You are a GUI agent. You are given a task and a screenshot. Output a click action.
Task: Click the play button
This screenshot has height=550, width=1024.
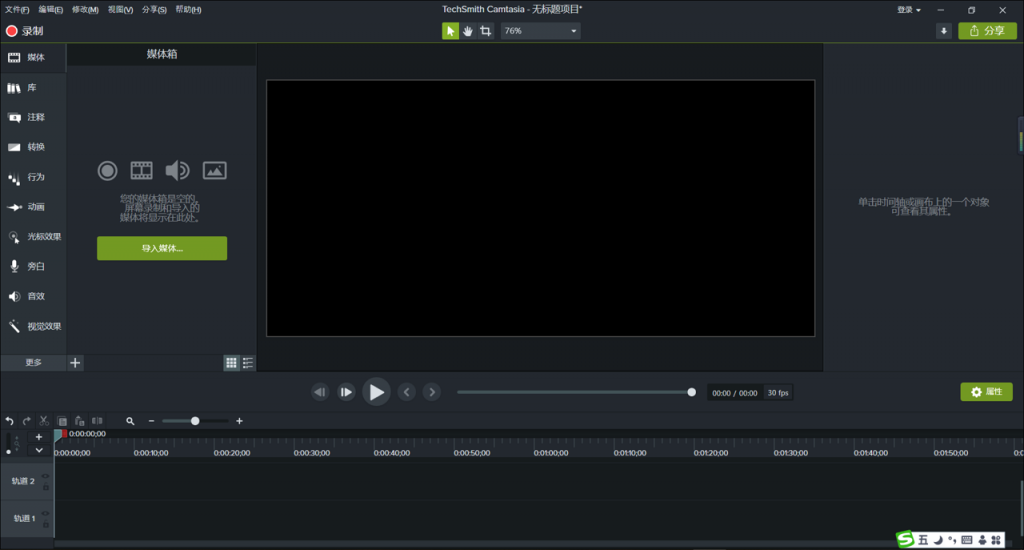tap(376, 392)
